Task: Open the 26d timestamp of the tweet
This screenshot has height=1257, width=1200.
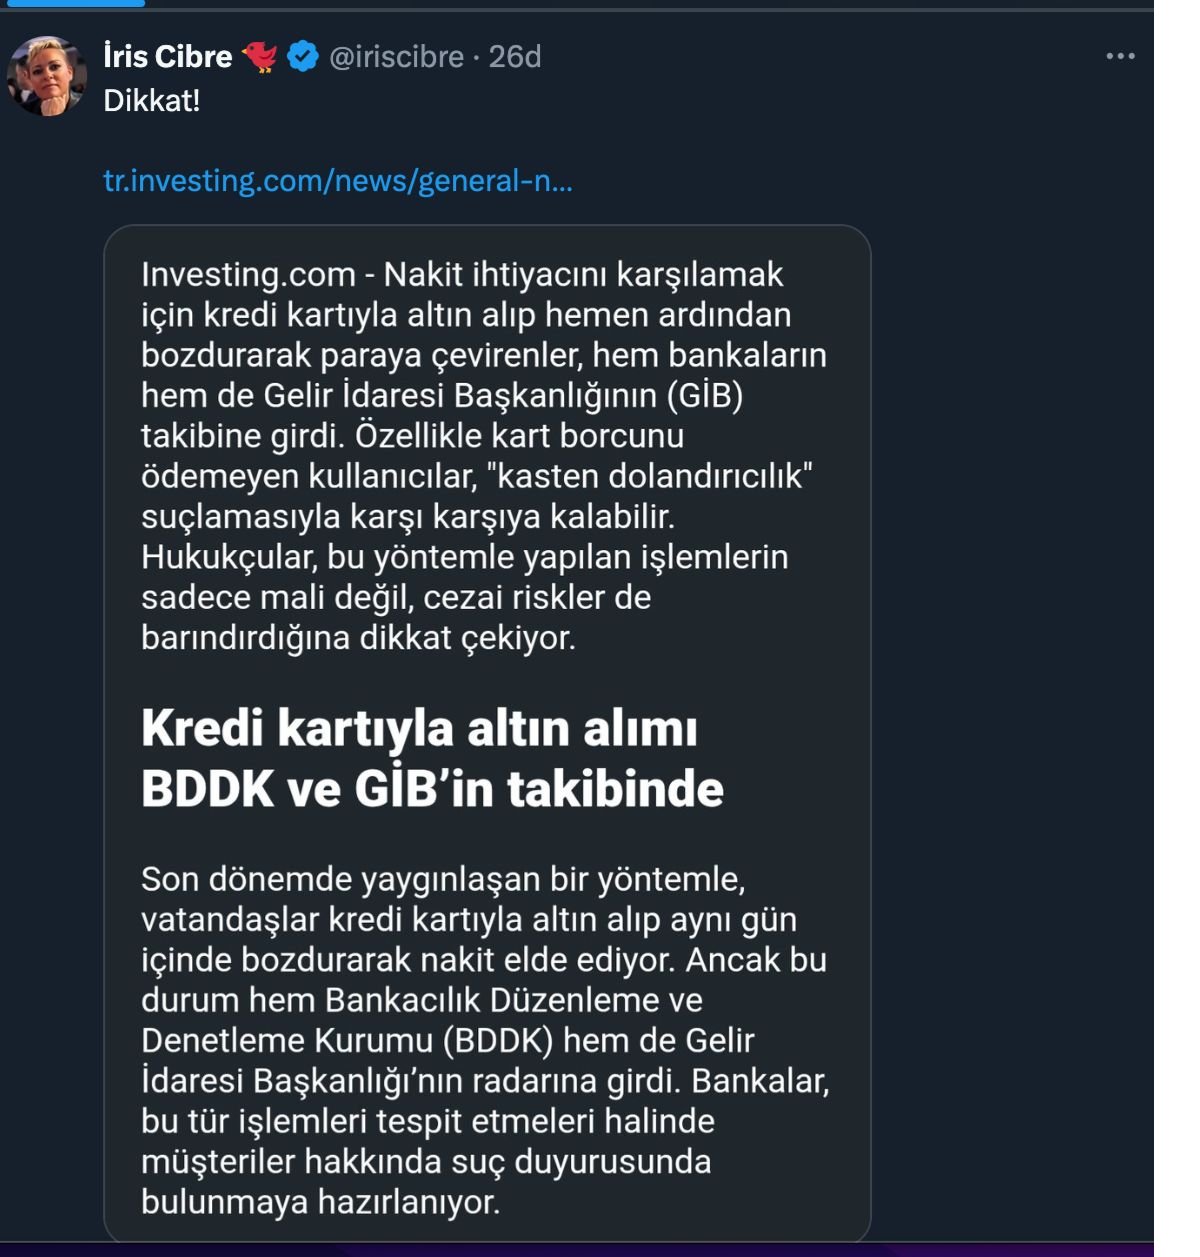Action: click(x=515, y=57)
